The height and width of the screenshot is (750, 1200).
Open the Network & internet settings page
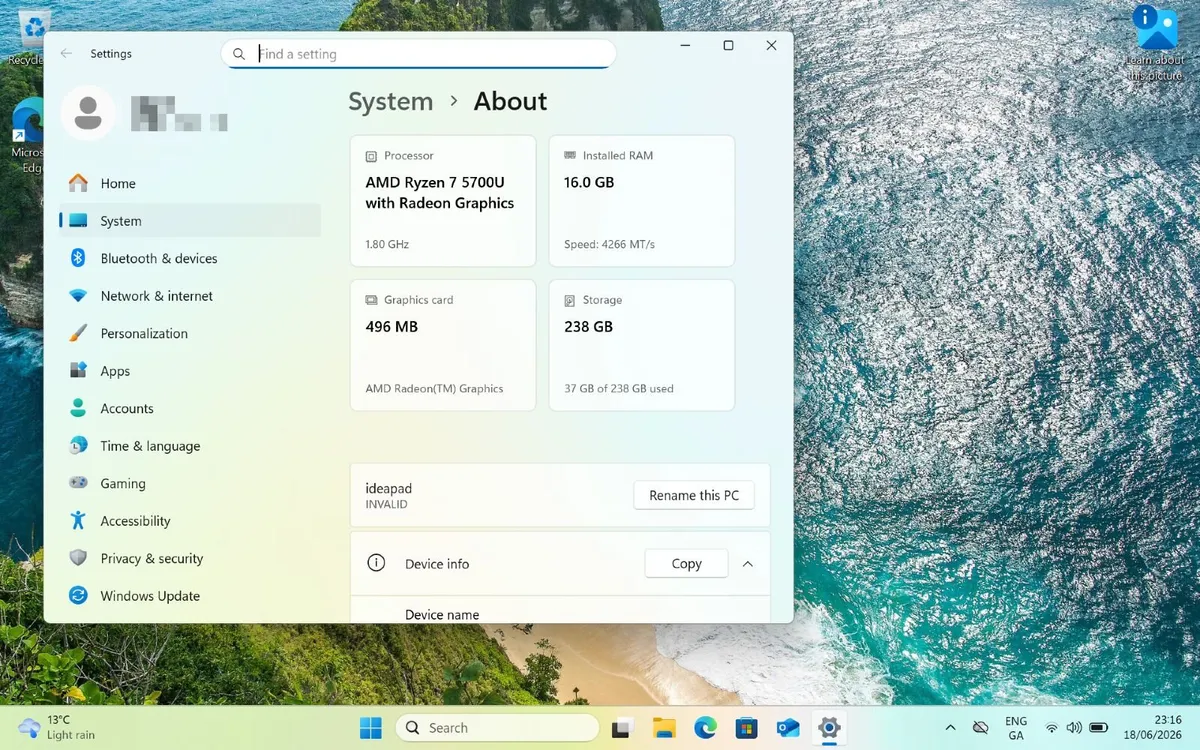click(190, 296)
